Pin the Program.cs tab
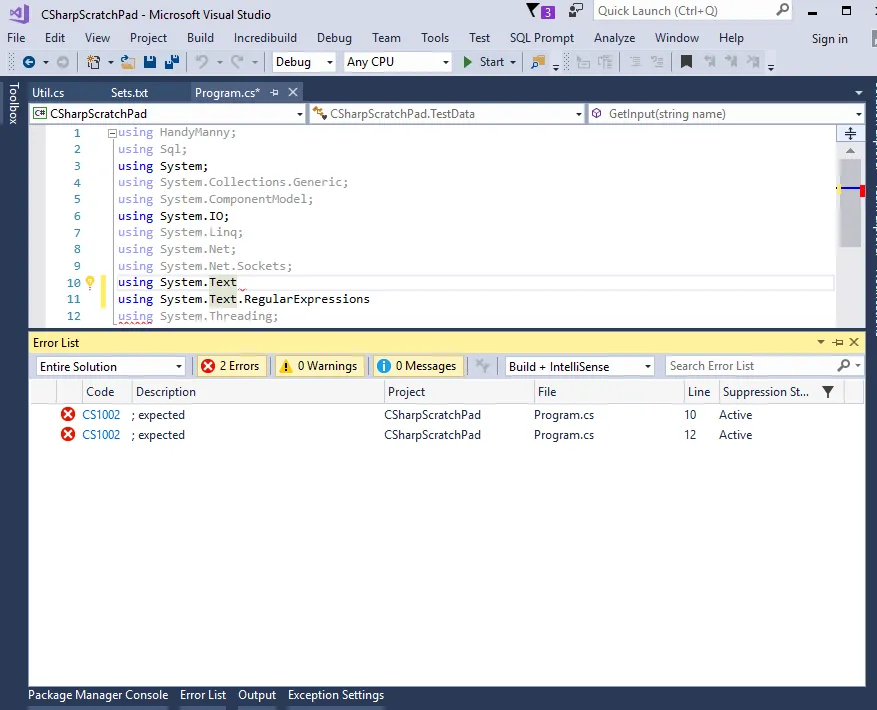 274,93
